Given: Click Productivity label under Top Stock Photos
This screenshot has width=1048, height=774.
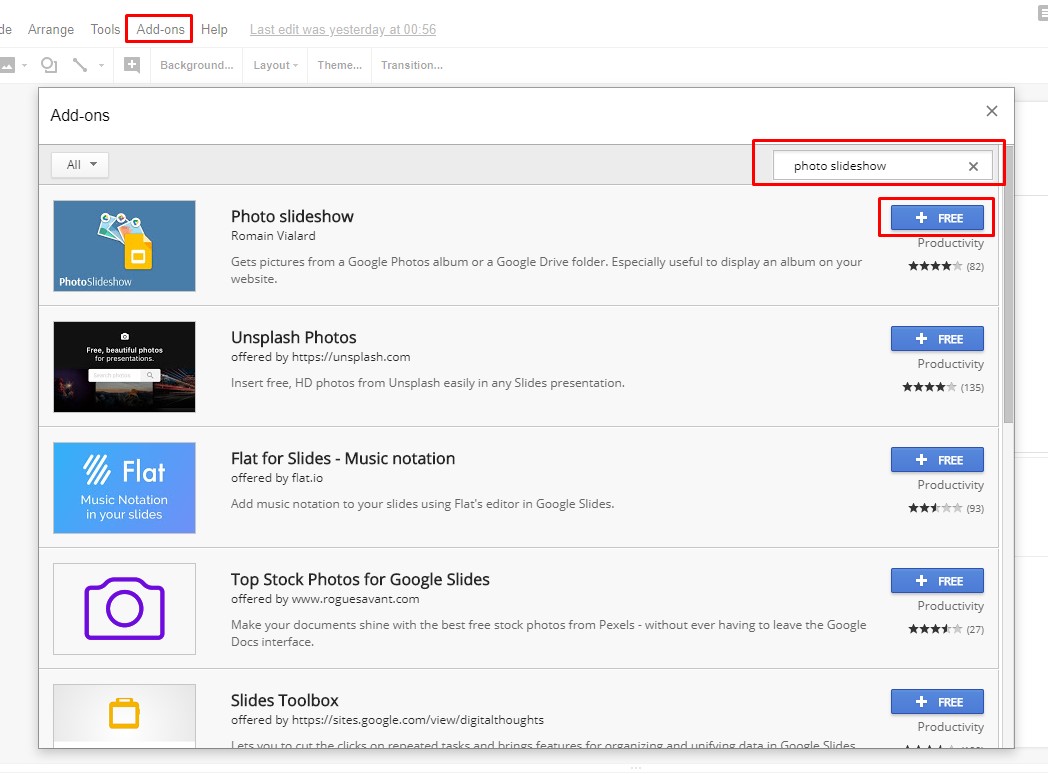Looking at the screenshot, I should (x=950, y=606).
